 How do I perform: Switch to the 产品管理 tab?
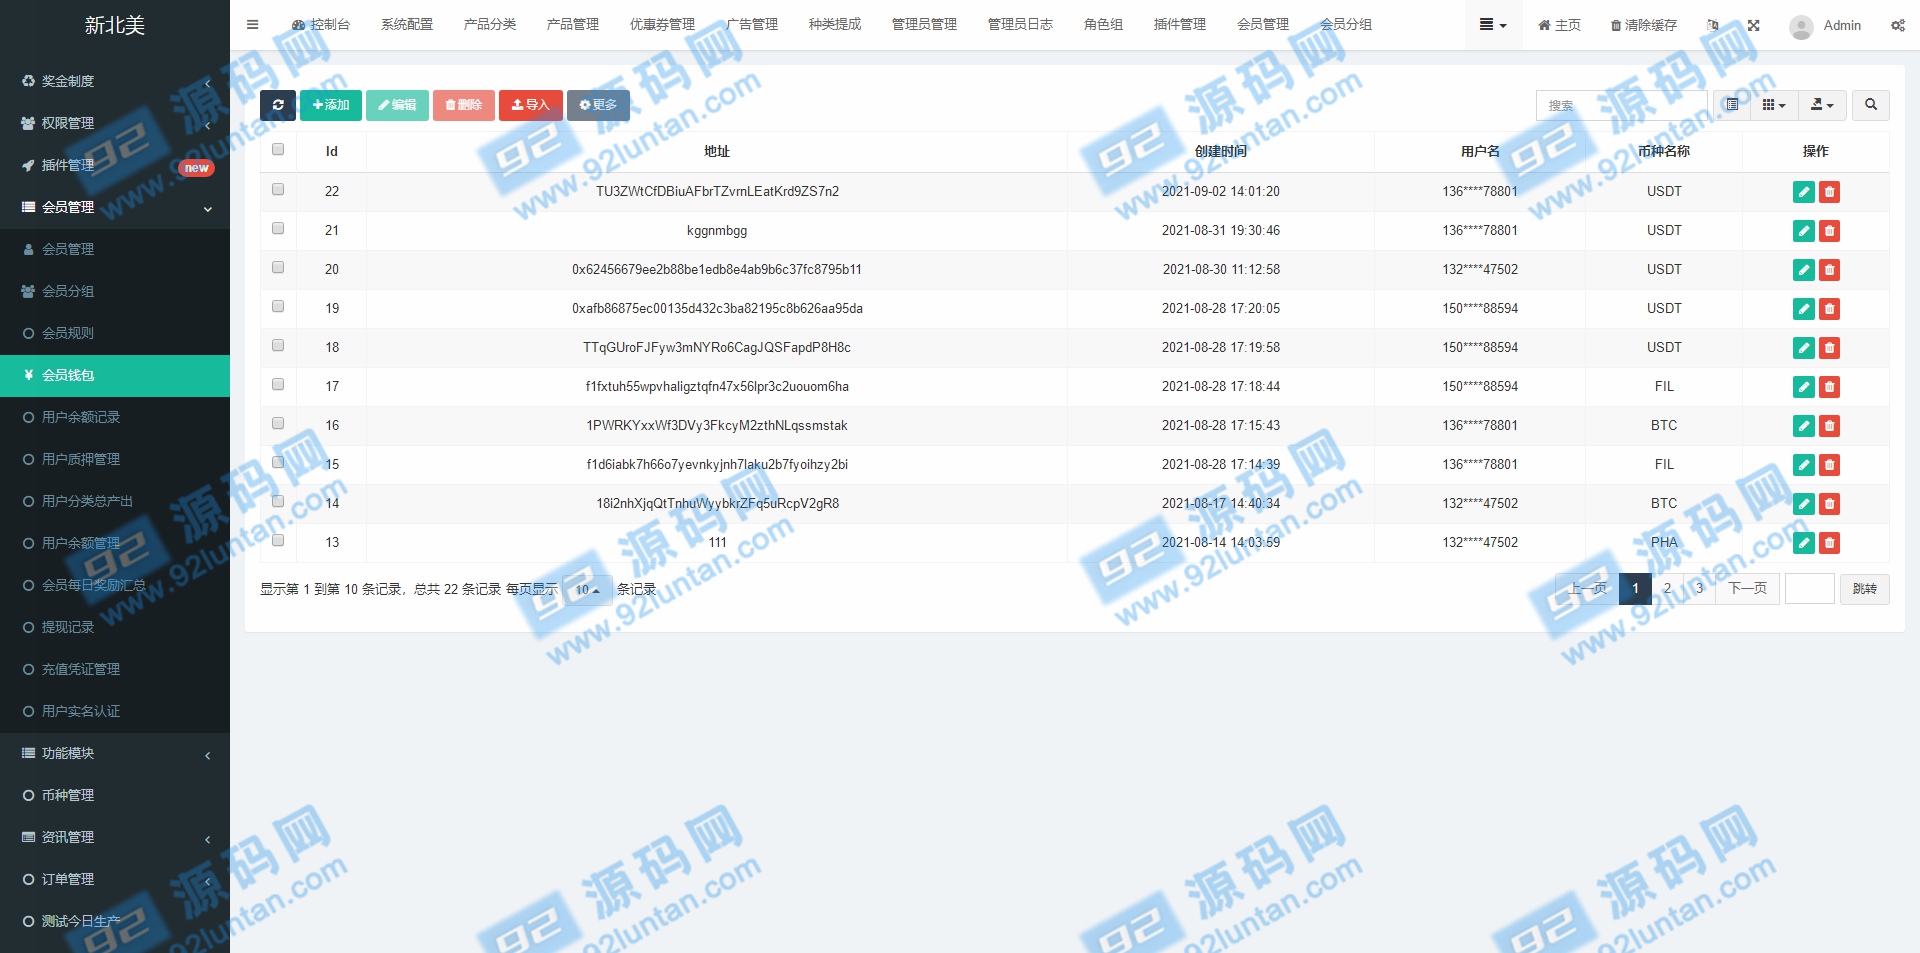(x=573, y=25)
